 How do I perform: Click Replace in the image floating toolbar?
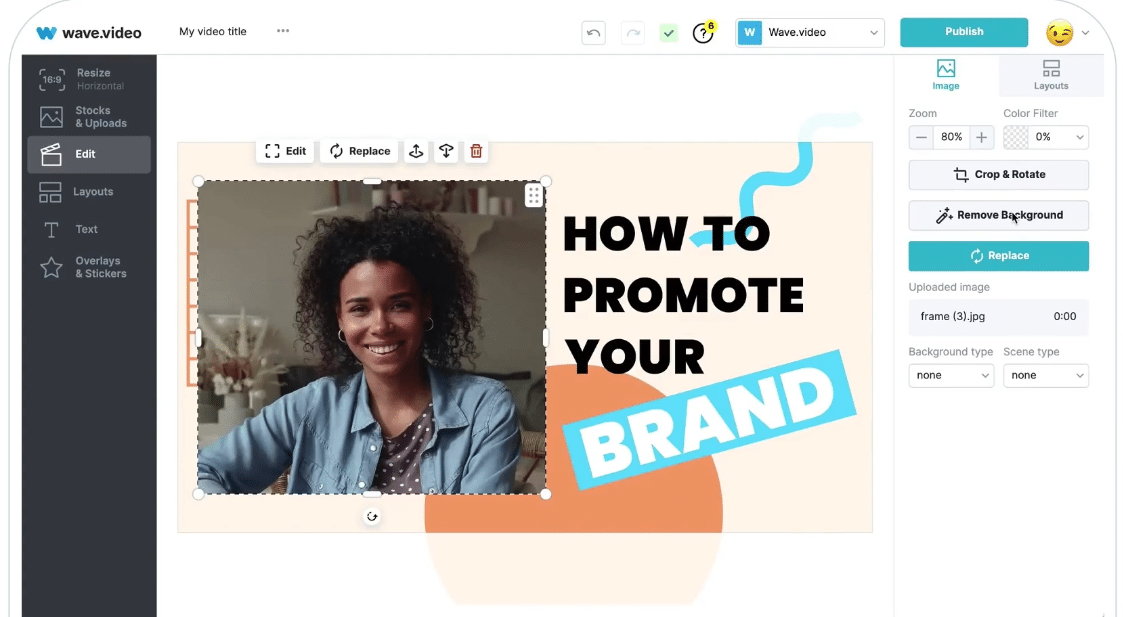[x=360, y=151]
